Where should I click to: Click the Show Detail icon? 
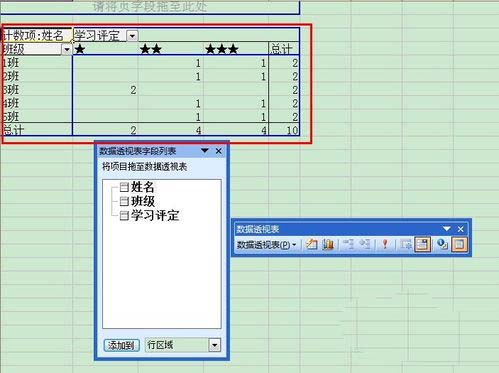point(365,244)
